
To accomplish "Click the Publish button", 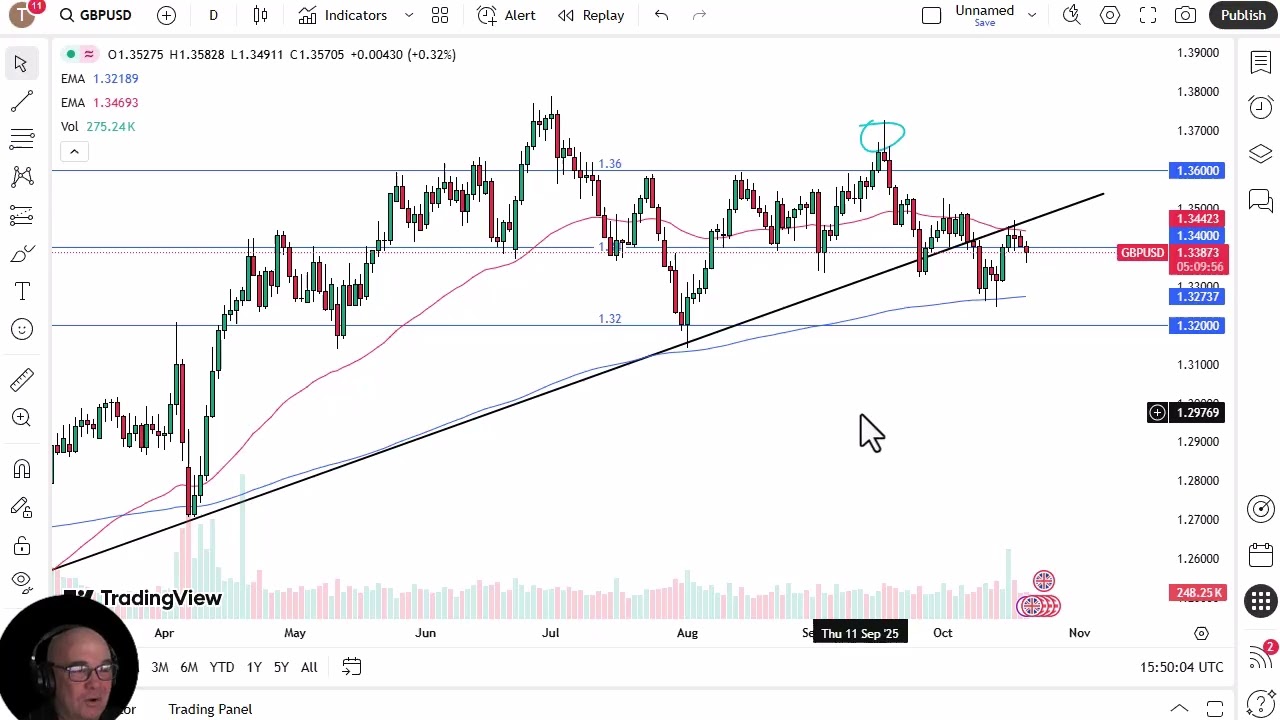I will coord(1243,15).
